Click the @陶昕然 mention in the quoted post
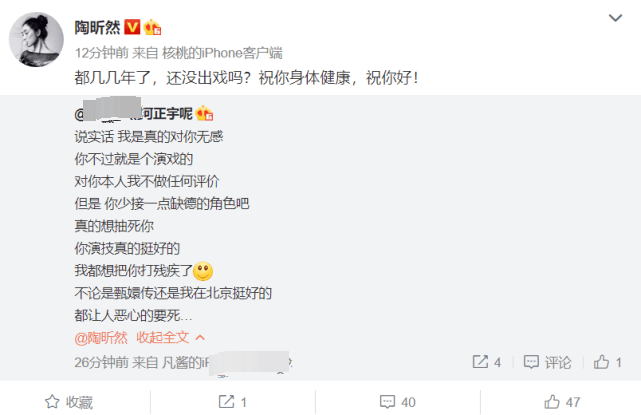This screenshot has width=641, height=415. coord(101,338)
